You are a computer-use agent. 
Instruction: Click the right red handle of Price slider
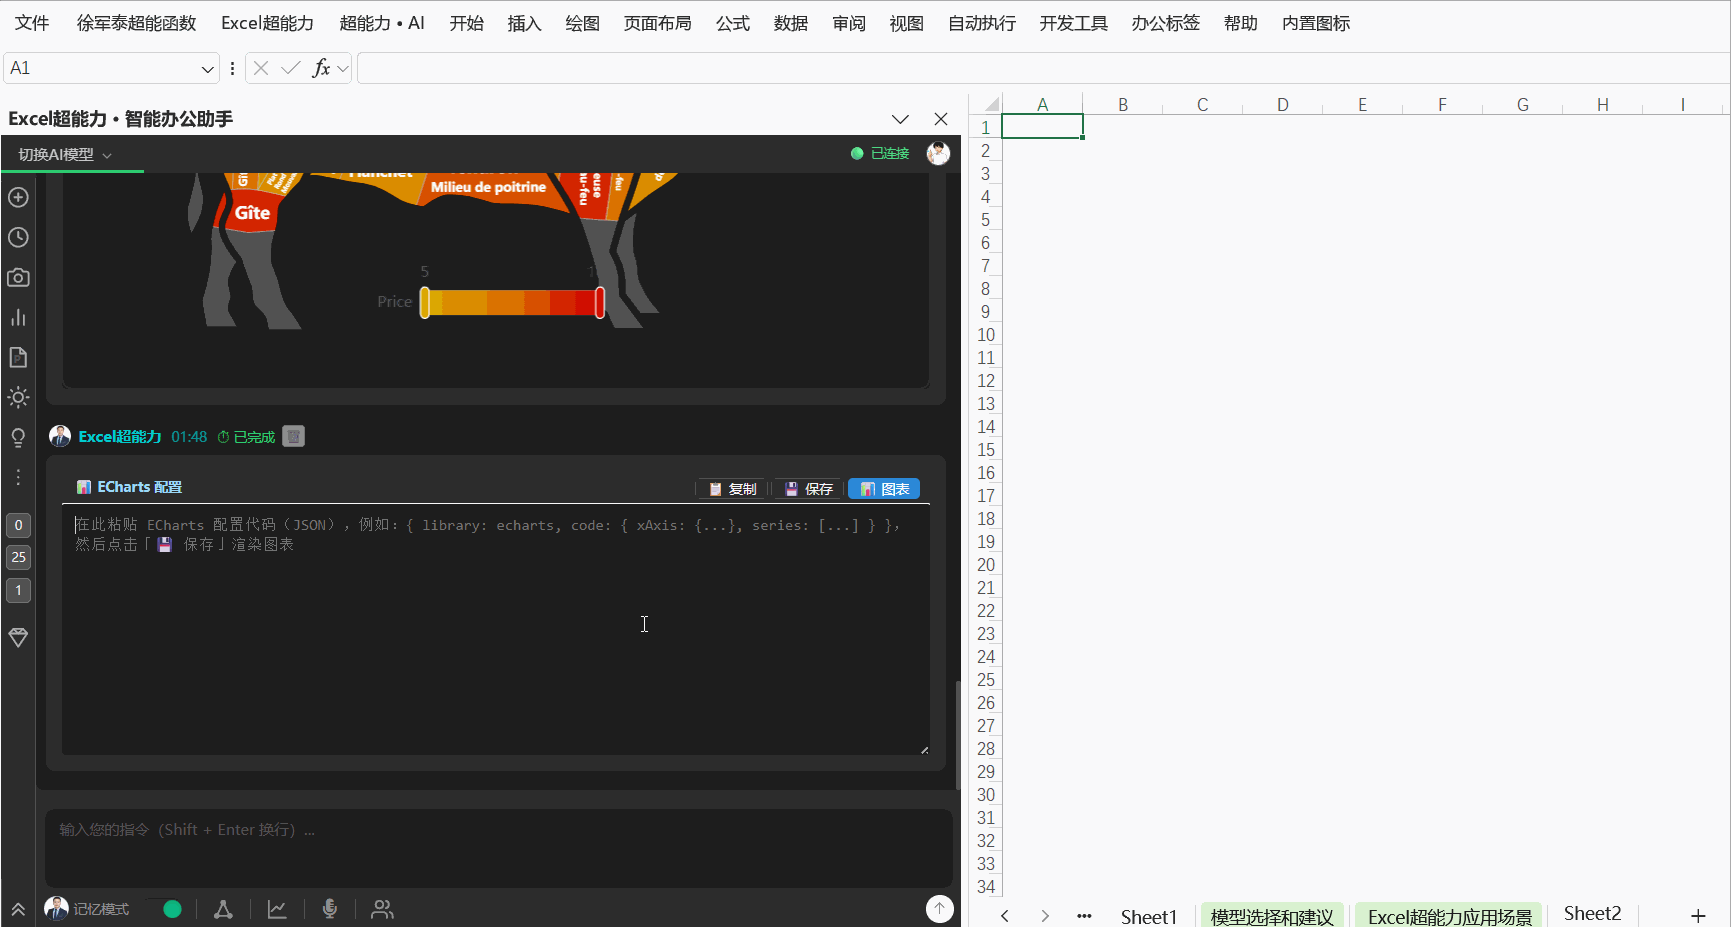[600, 302]
